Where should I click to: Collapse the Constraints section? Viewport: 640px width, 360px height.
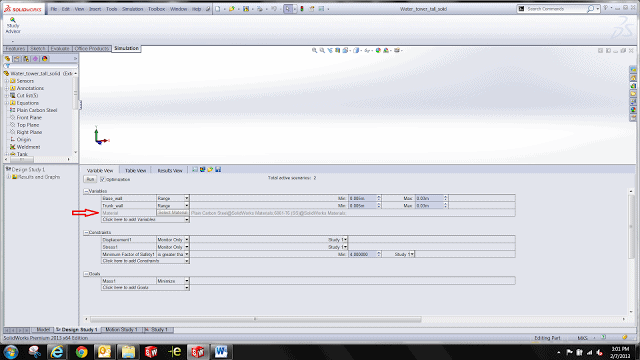[x=86, y=232]
